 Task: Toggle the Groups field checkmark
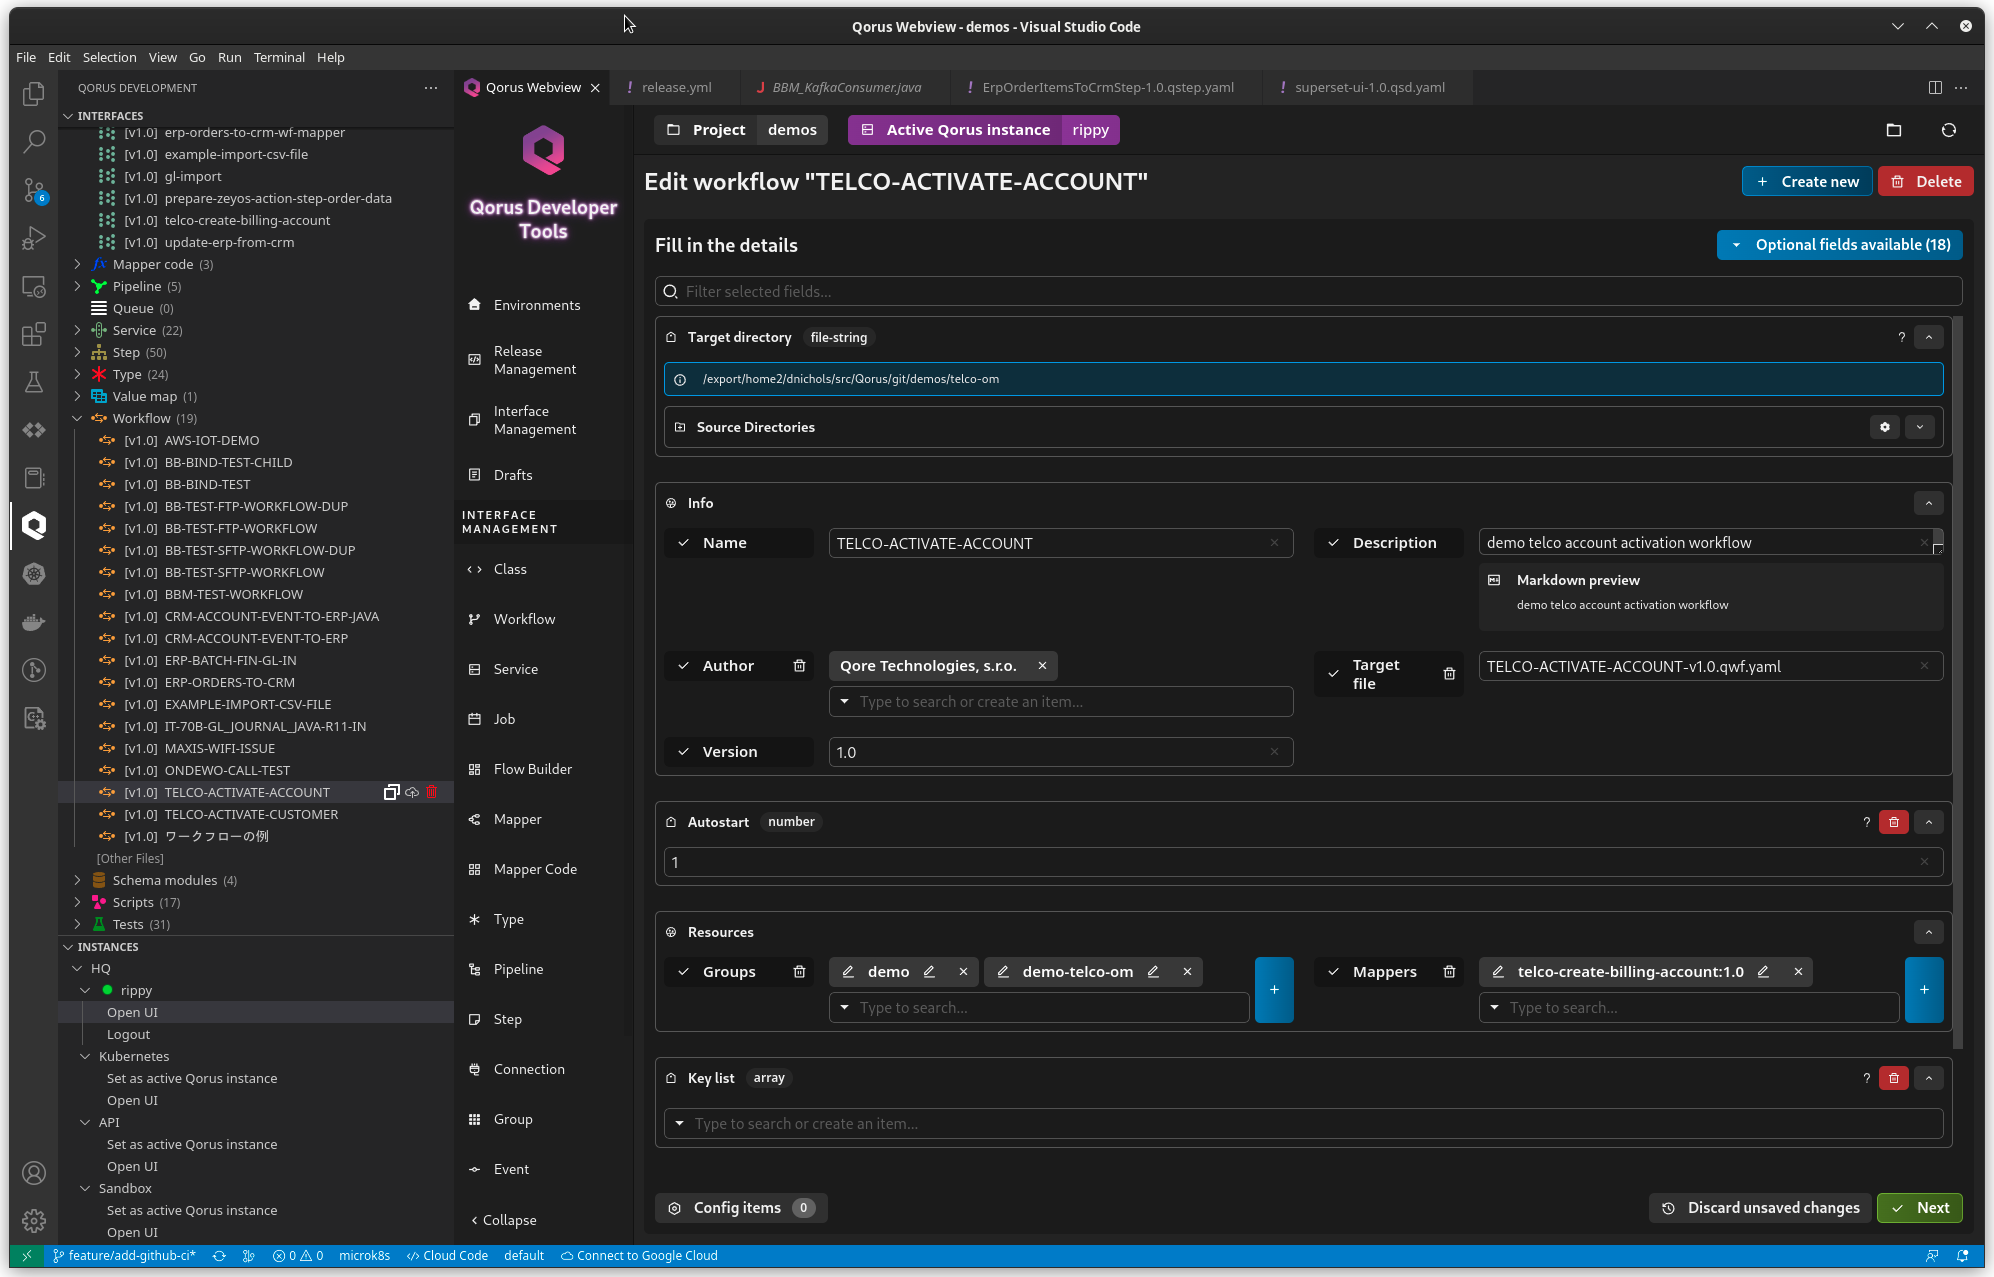tap(684, 972)
